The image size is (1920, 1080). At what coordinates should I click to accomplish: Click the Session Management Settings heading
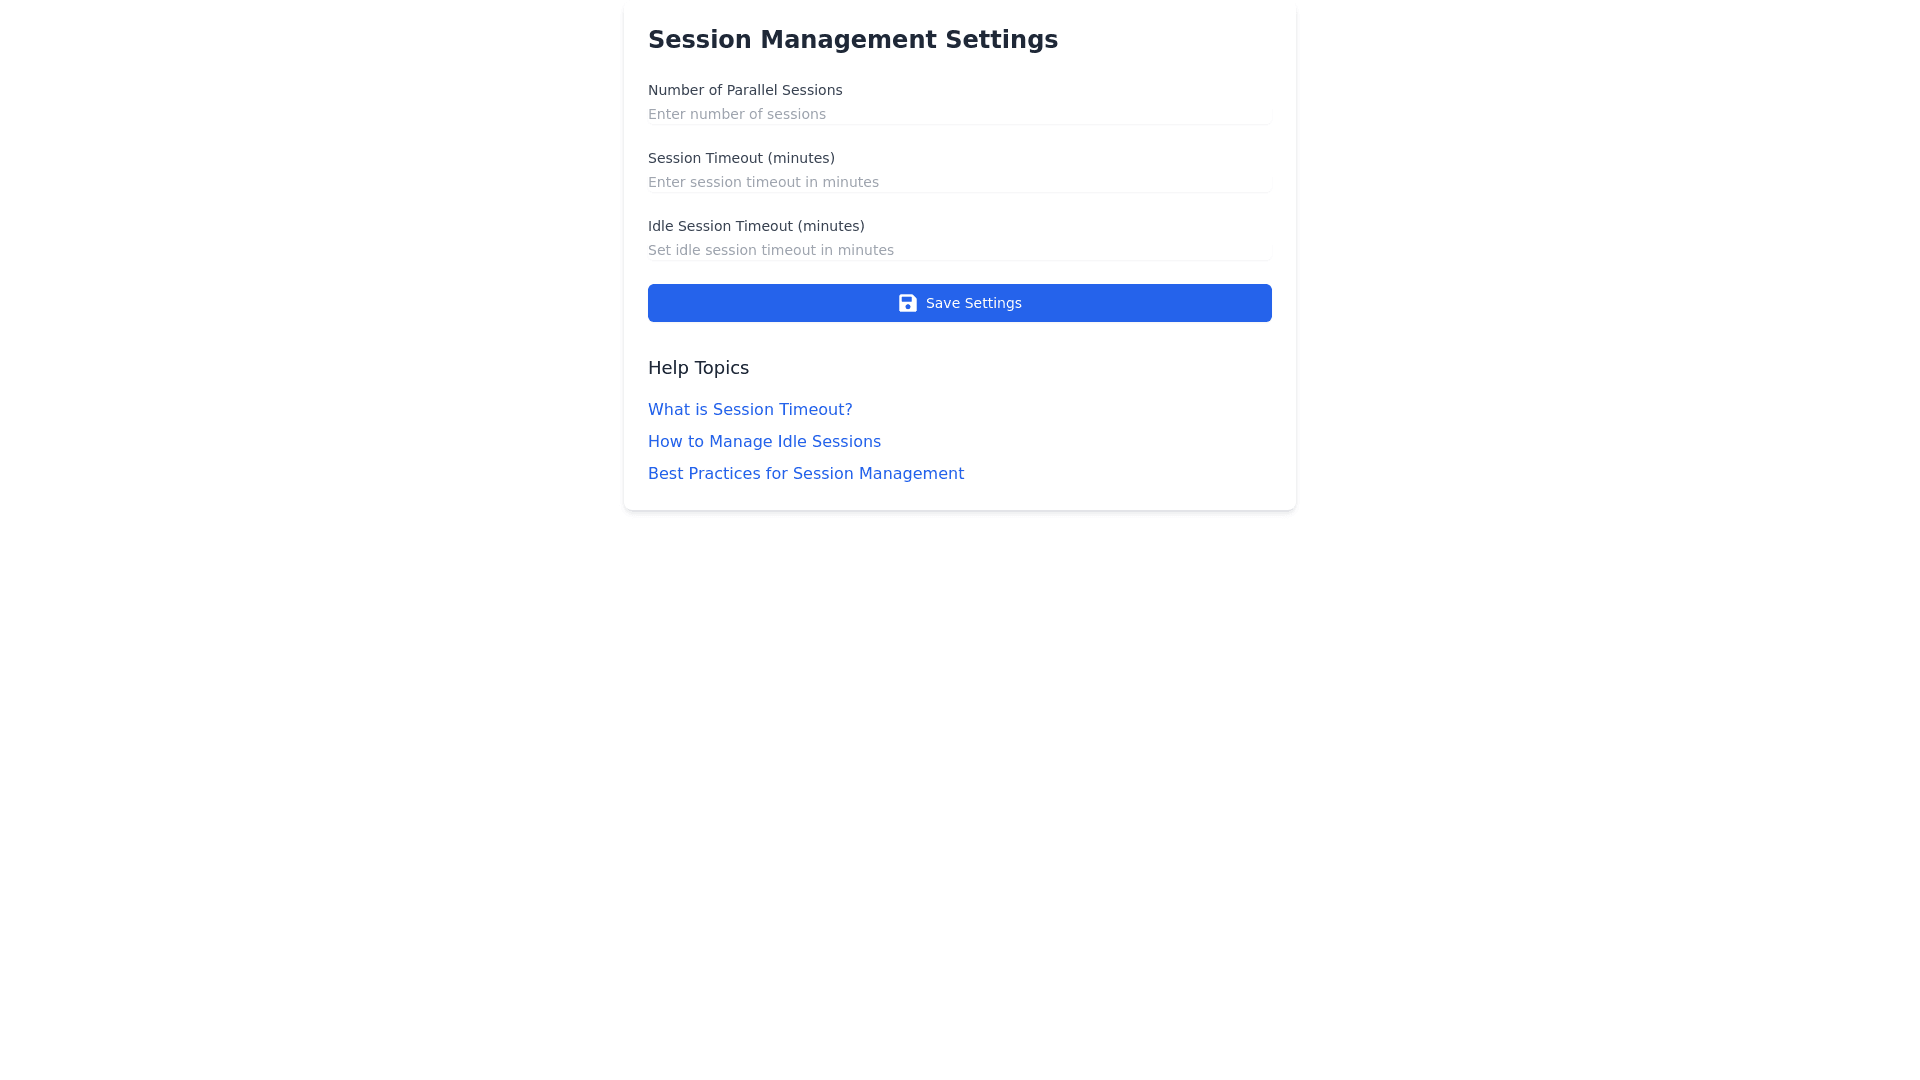pos(852,40)
